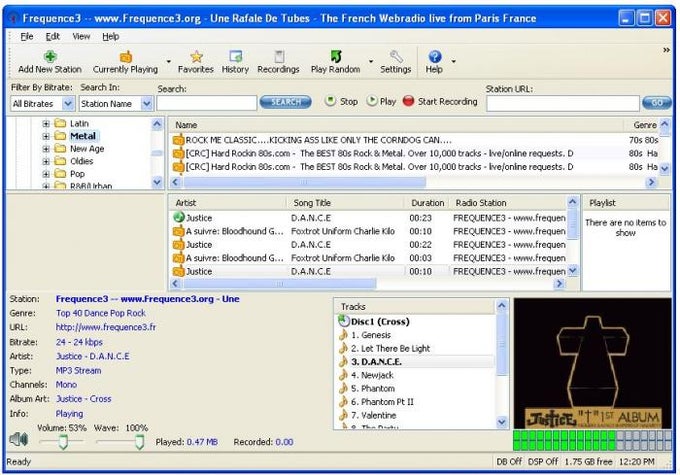Open the View menu
Viewport: 680px width, 475px height.
pos(81,36)
